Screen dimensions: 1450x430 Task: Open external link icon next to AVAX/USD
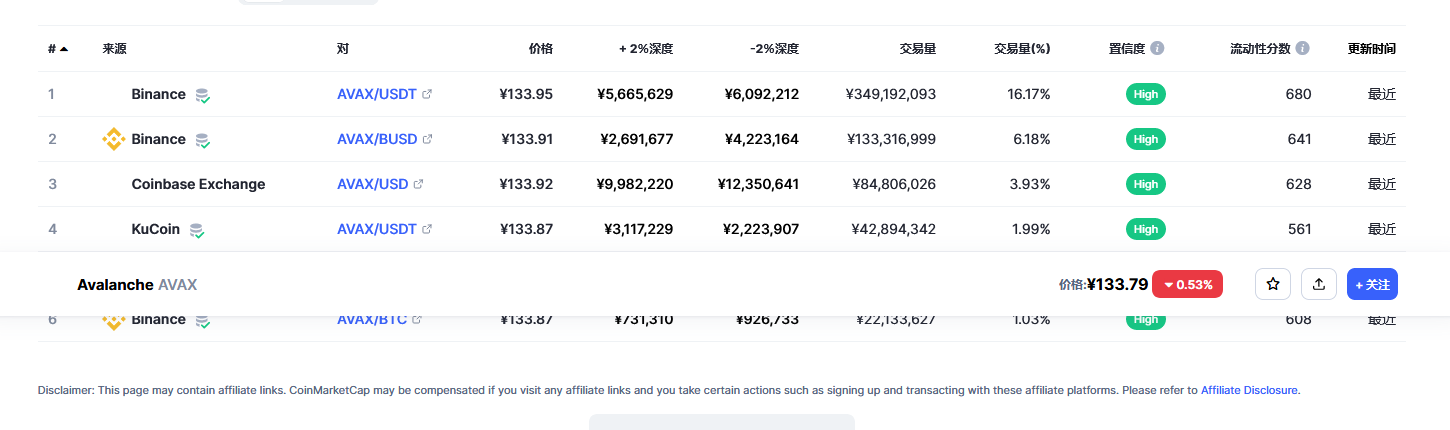click(x=419, y=184)
